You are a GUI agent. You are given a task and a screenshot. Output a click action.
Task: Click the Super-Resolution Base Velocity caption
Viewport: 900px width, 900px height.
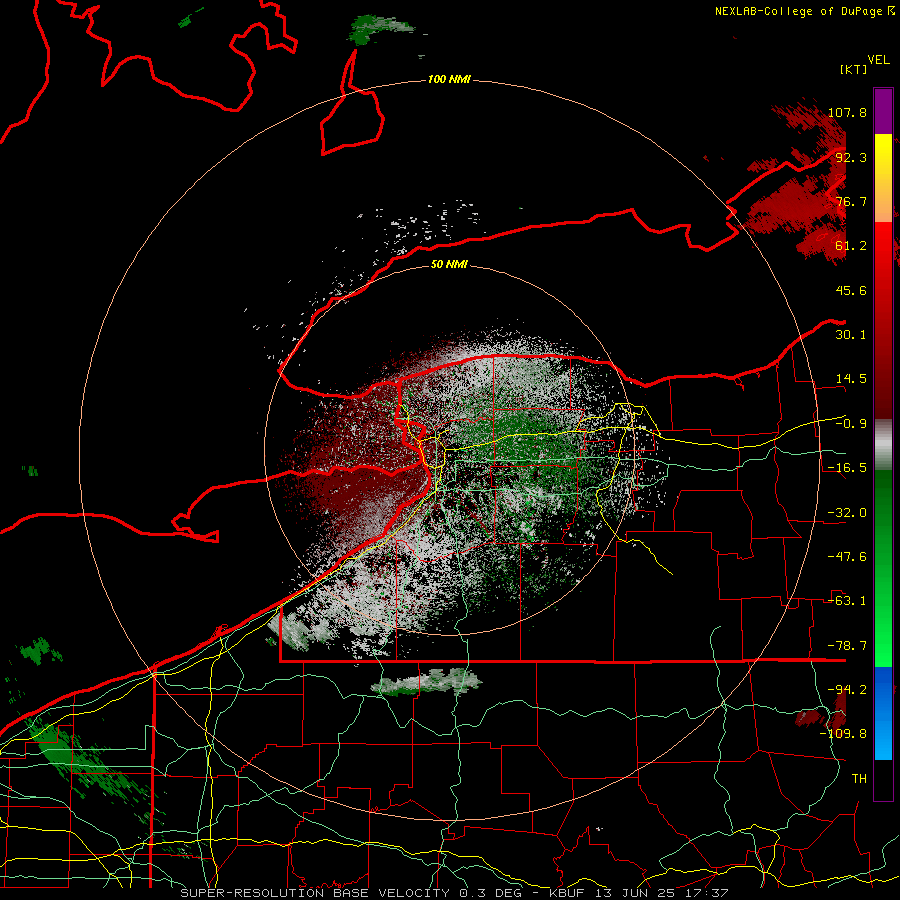454,893
